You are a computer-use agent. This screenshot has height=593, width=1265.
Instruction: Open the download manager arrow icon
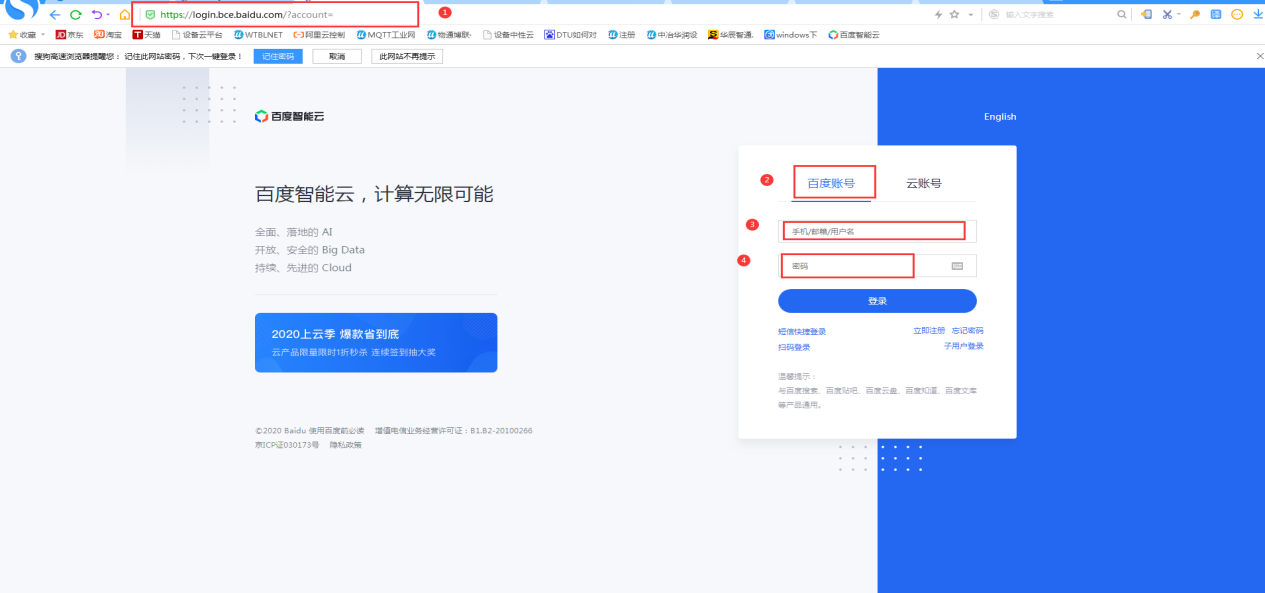(1258, 13)
